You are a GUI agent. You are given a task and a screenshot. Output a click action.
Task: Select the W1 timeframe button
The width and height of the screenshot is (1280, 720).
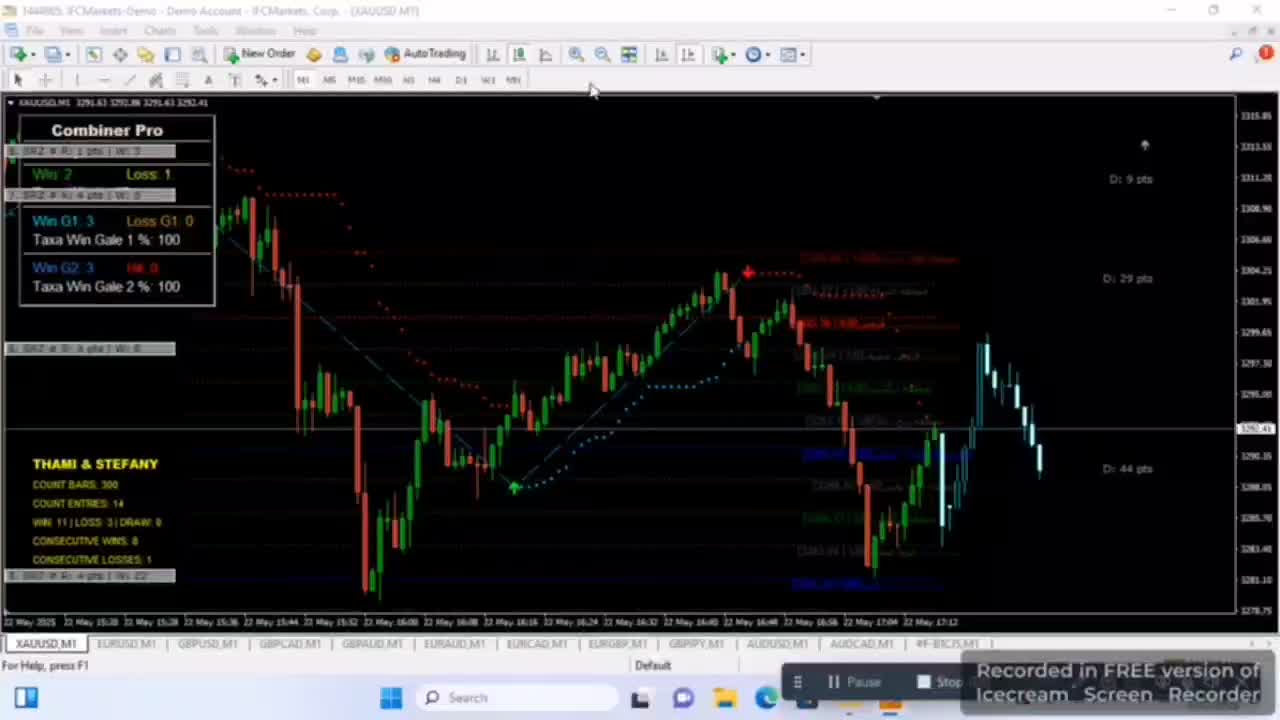487,80
